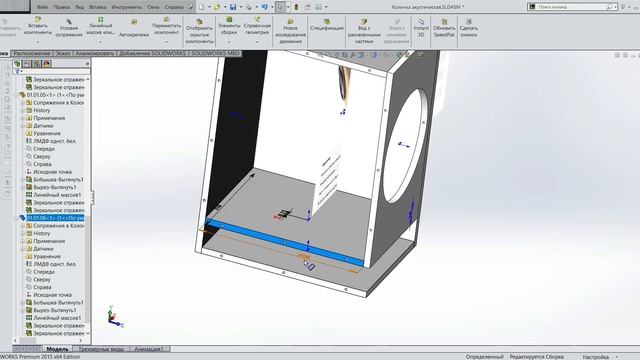The width and height of the screenshot is (640, 360).
Task: Switch to Добавления SOLIDWORKS tab
Action: pos(153,53)
